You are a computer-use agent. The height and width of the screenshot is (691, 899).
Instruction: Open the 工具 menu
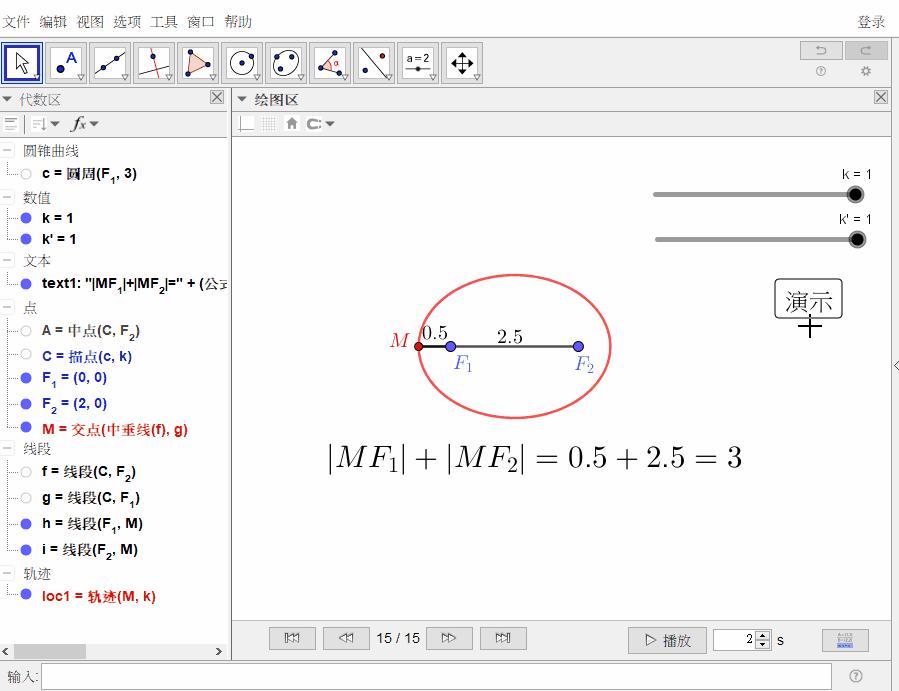pos(164,22)
